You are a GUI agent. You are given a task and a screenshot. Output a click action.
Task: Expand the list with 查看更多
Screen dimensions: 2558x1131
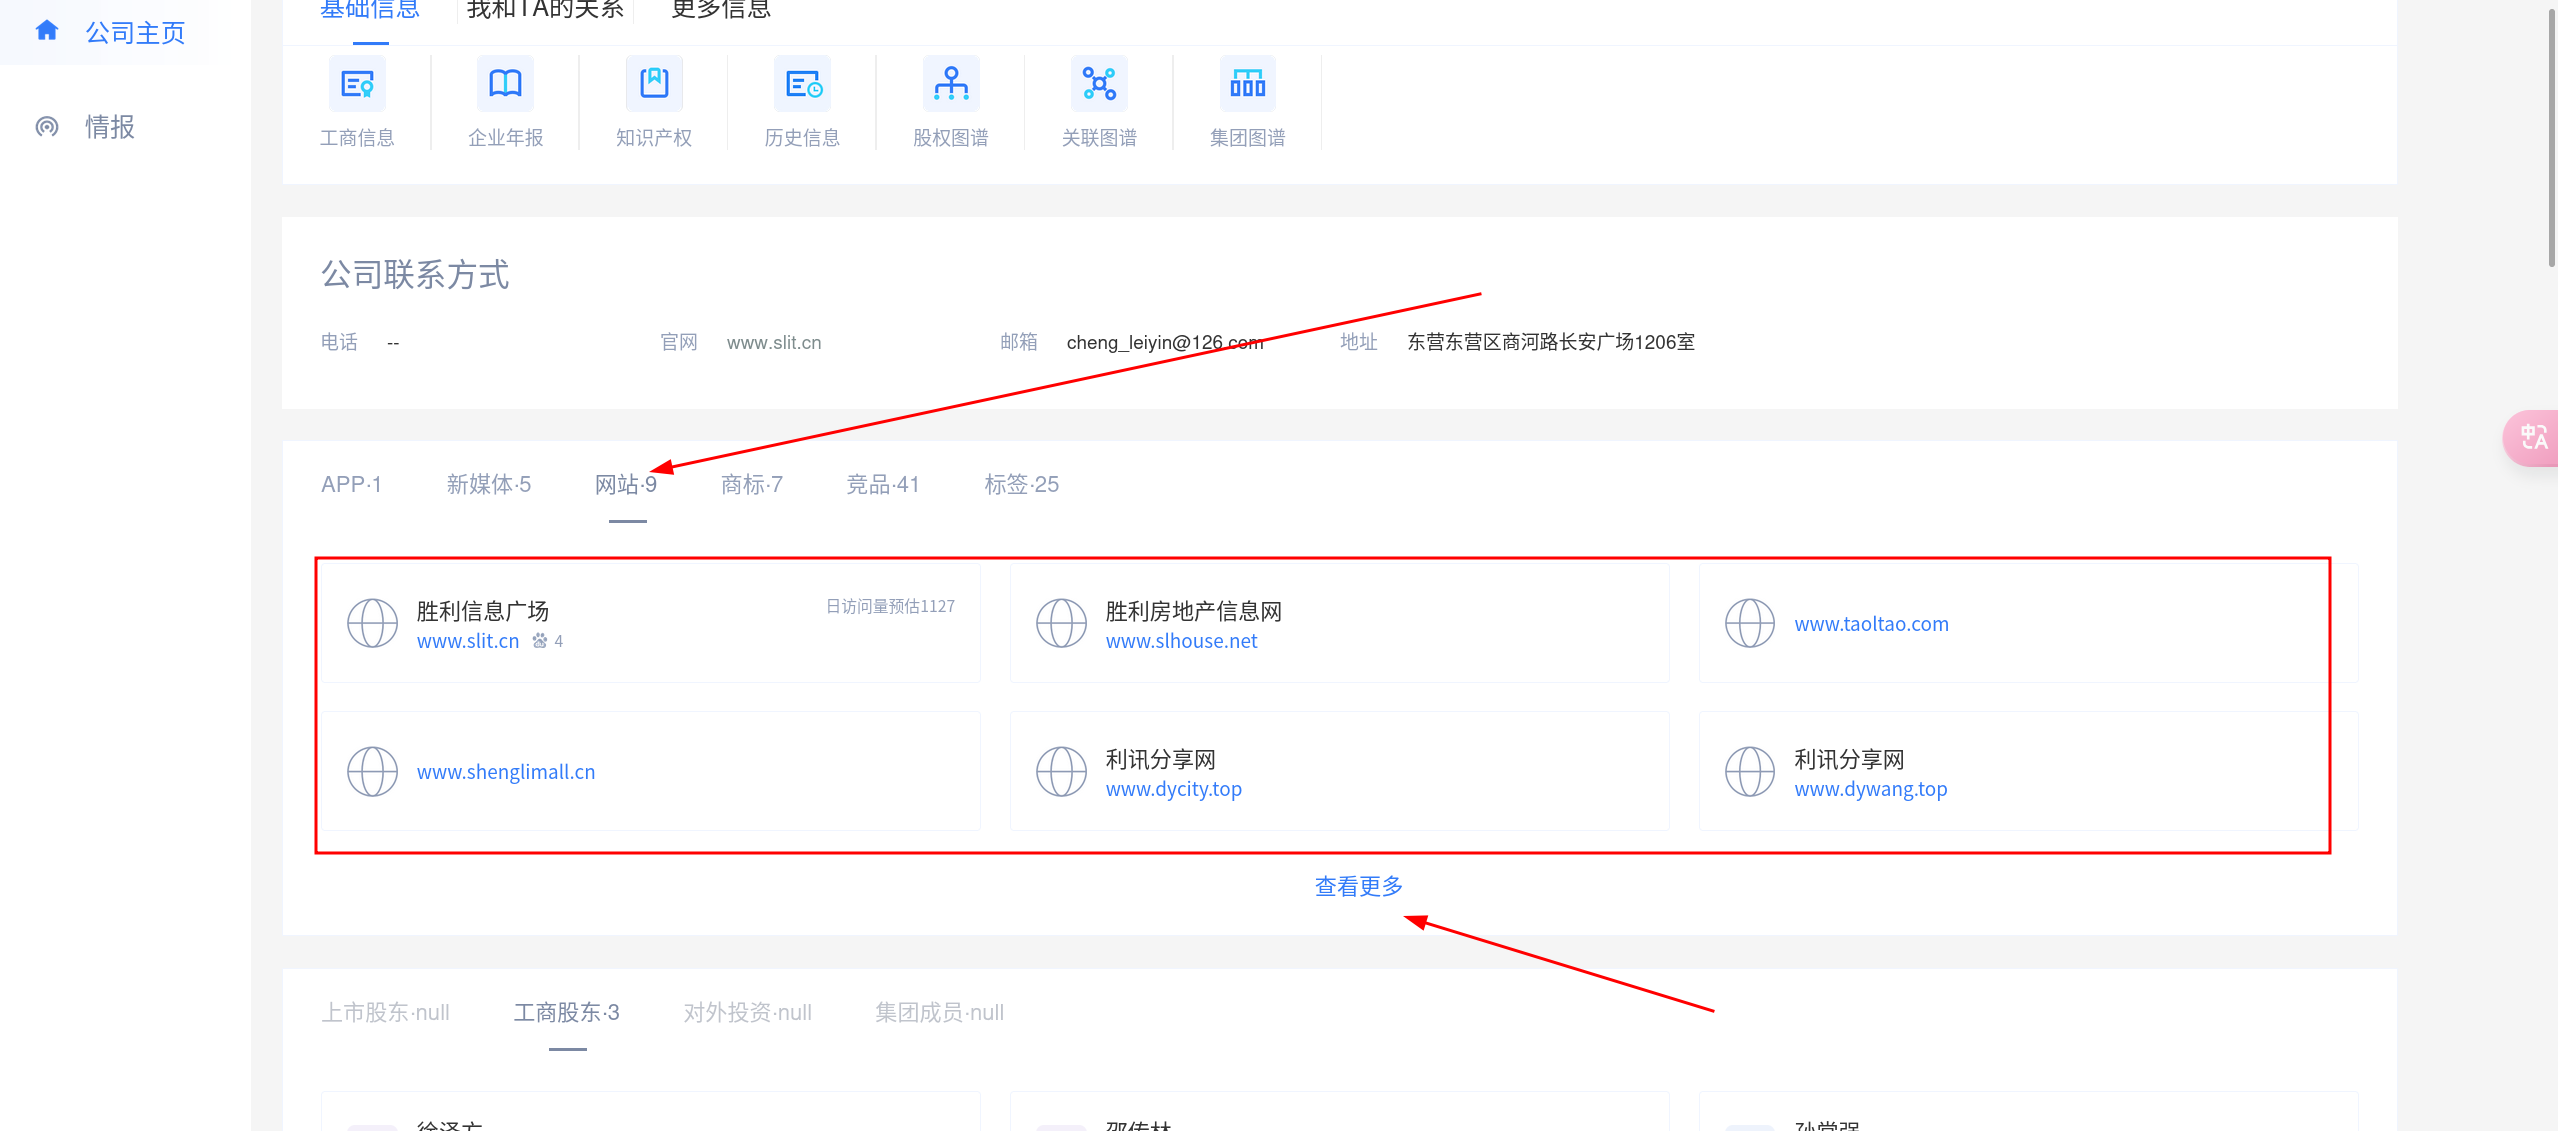tap(1358, 886)
